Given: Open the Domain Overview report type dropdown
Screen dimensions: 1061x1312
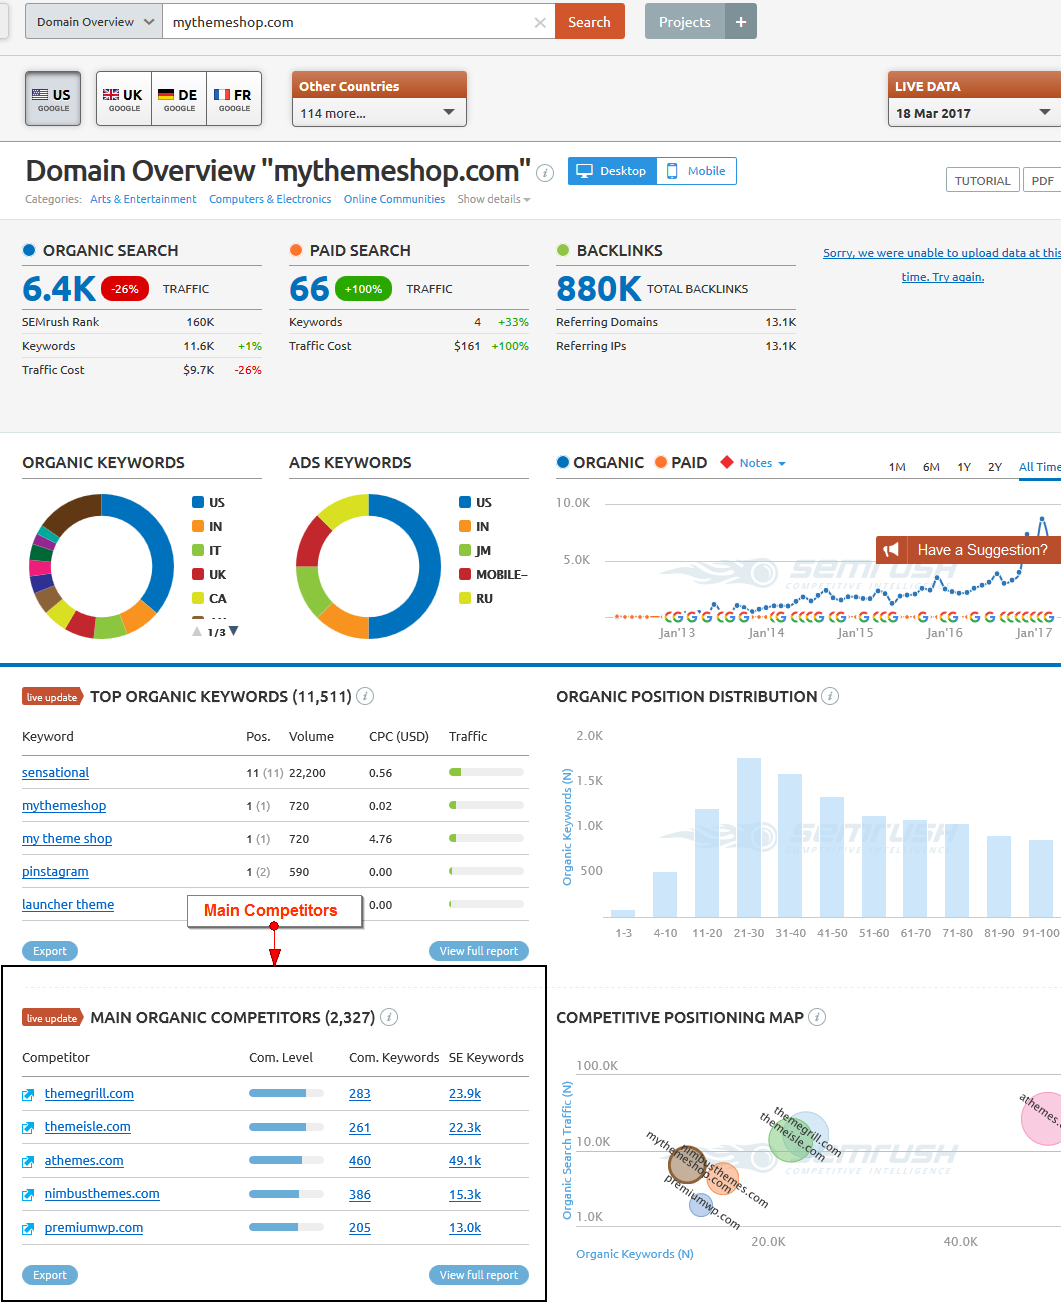Looking at the screenshot, I should (x=94, y=22).
